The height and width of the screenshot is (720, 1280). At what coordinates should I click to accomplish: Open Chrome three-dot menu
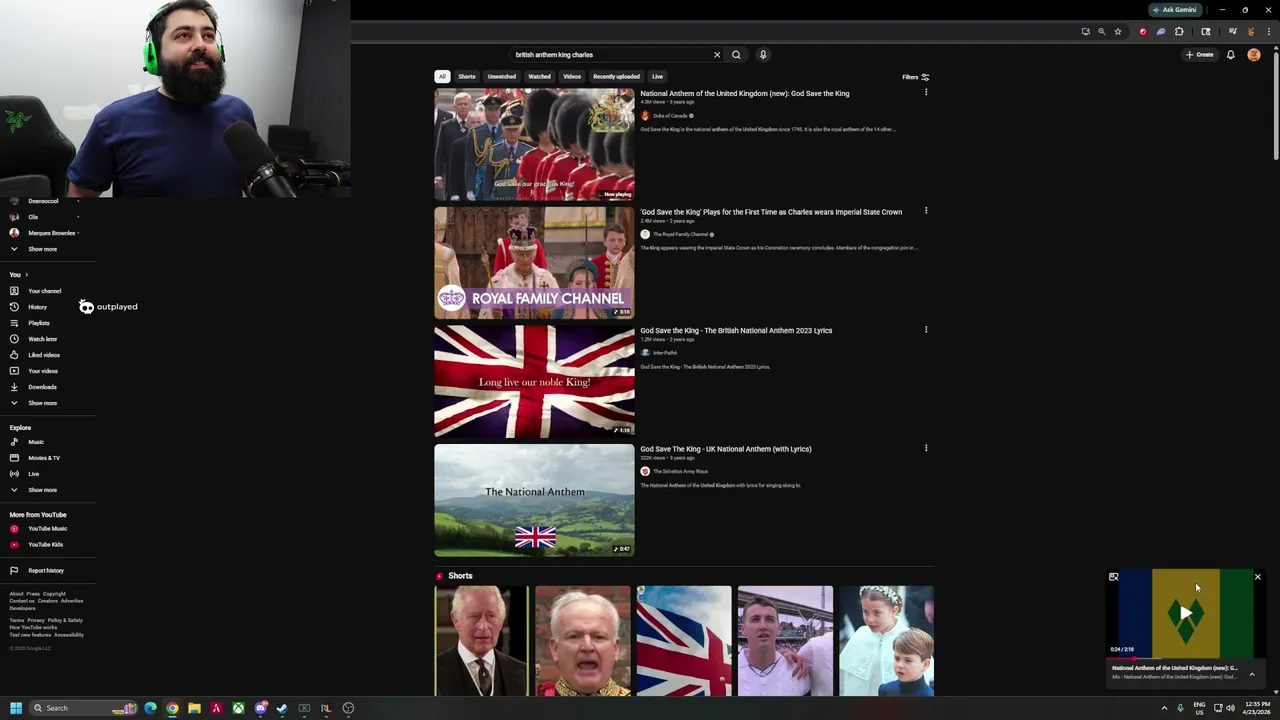(x=1267, y=31)
